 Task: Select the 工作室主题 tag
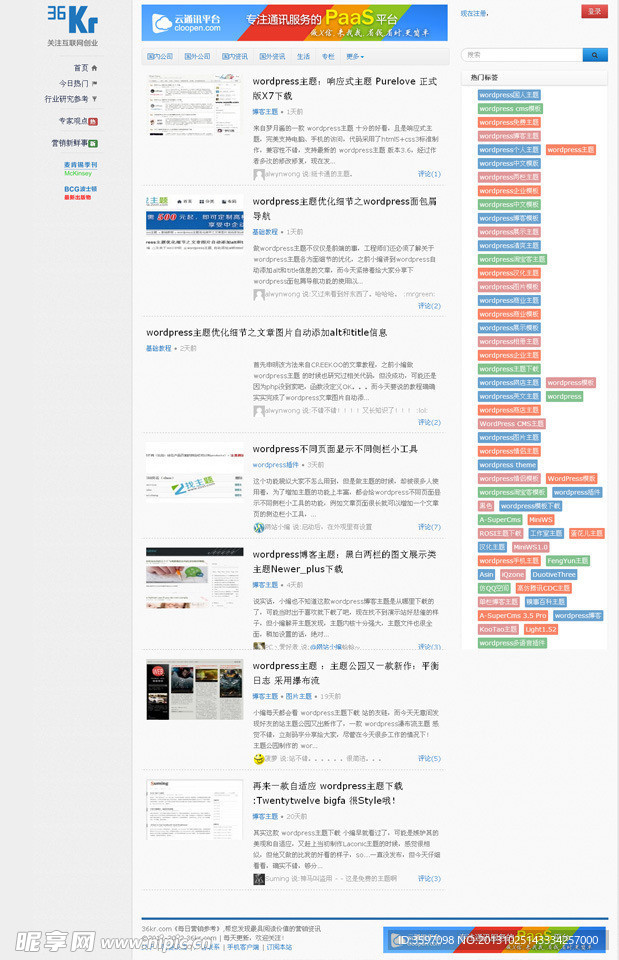click(x=546, y=533)
